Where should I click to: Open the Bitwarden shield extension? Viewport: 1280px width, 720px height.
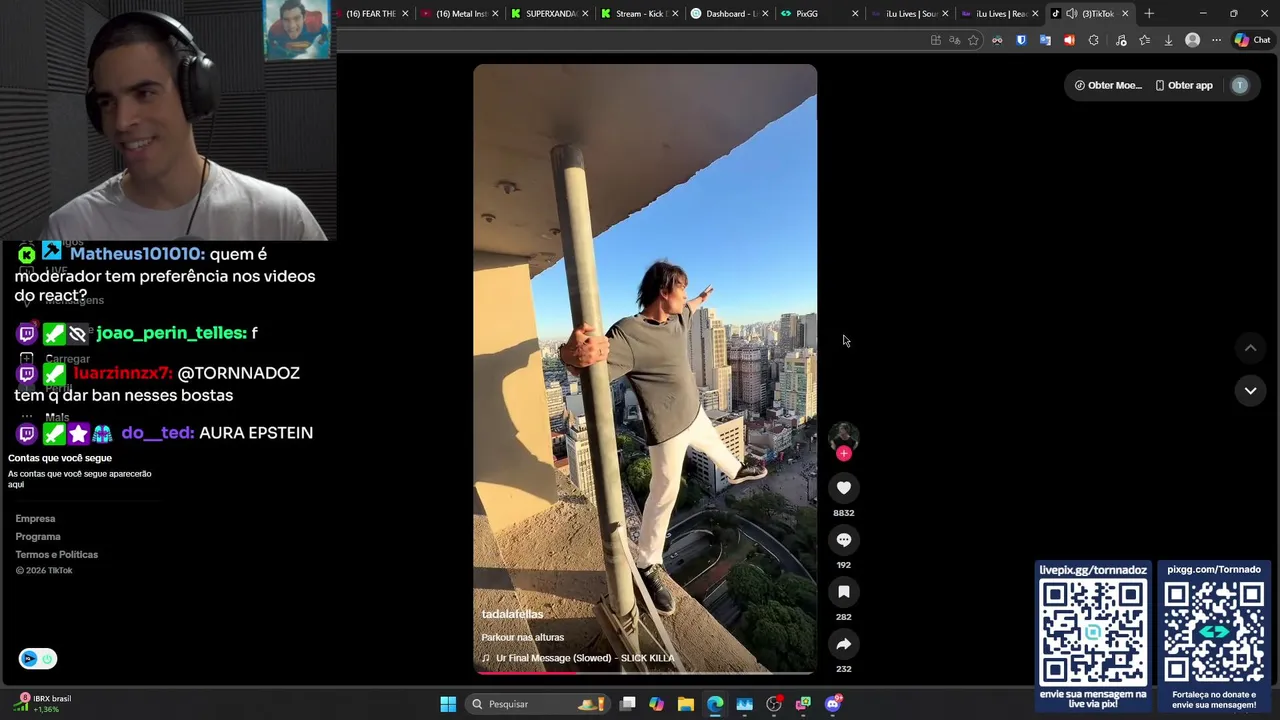point(1021,40)
